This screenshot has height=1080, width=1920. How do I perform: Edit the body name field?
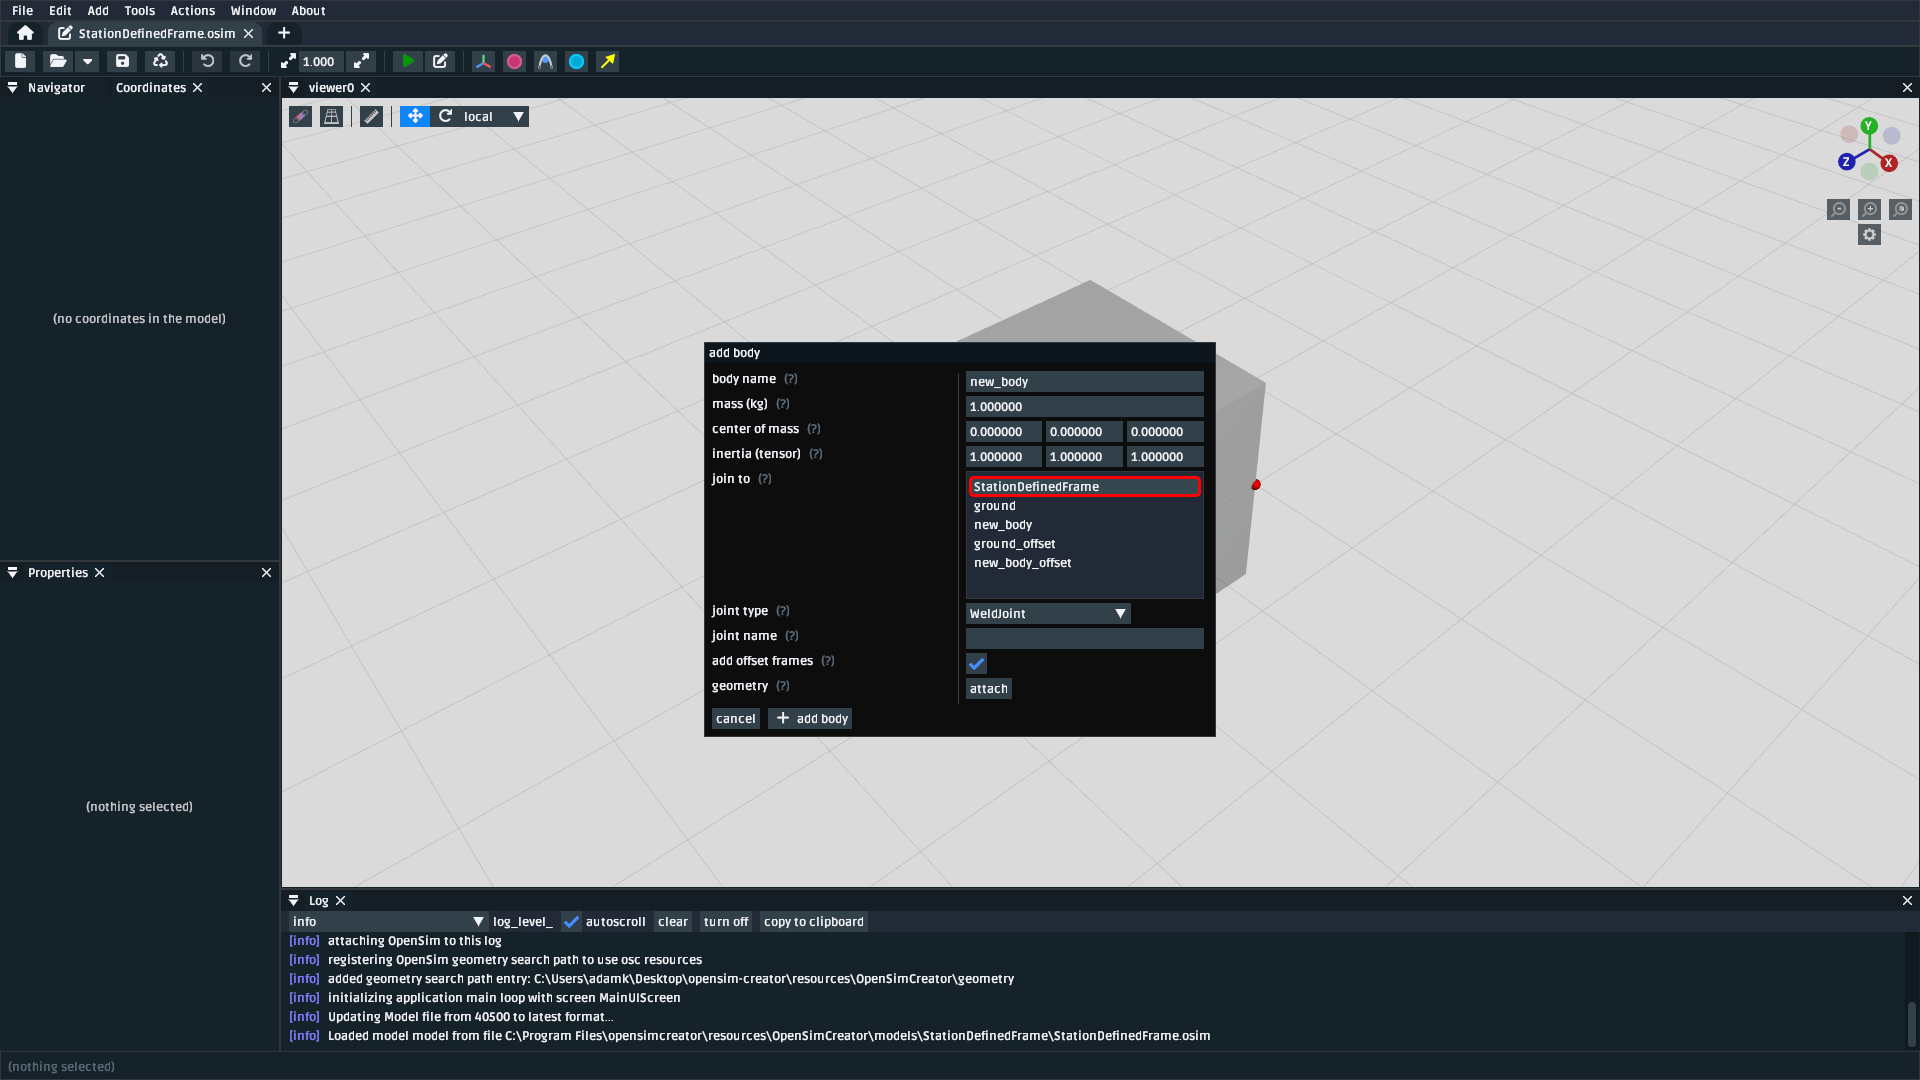1084,382
